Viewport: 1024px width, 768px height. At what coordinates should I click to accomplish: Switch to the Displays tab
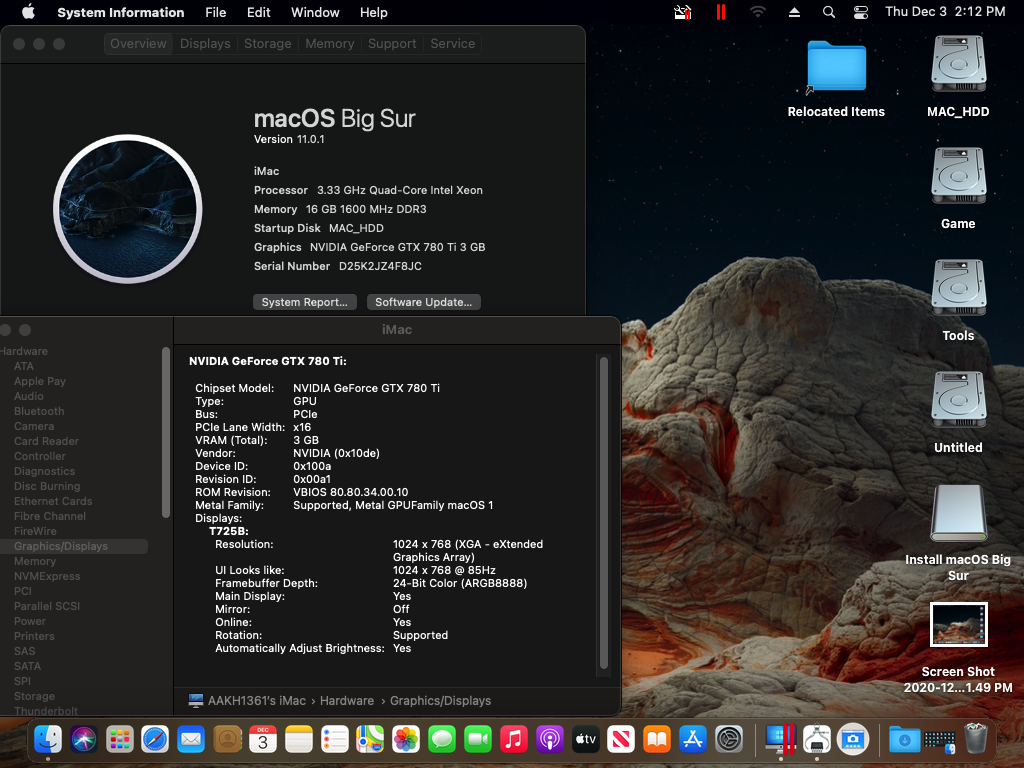tap(205, 44)
